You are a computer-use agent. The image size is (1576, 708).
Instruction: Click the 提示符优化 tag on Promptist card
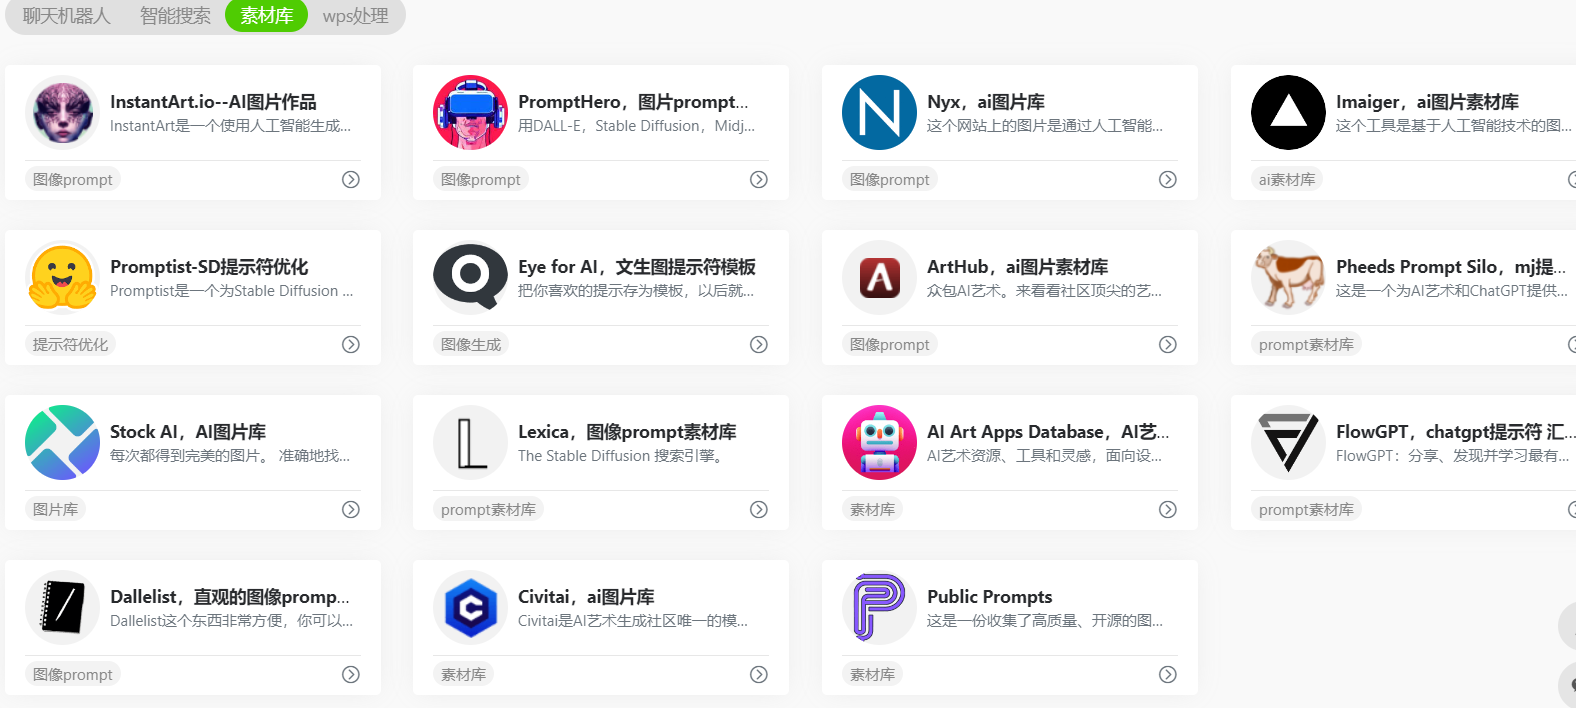click(x=71, y=344)
